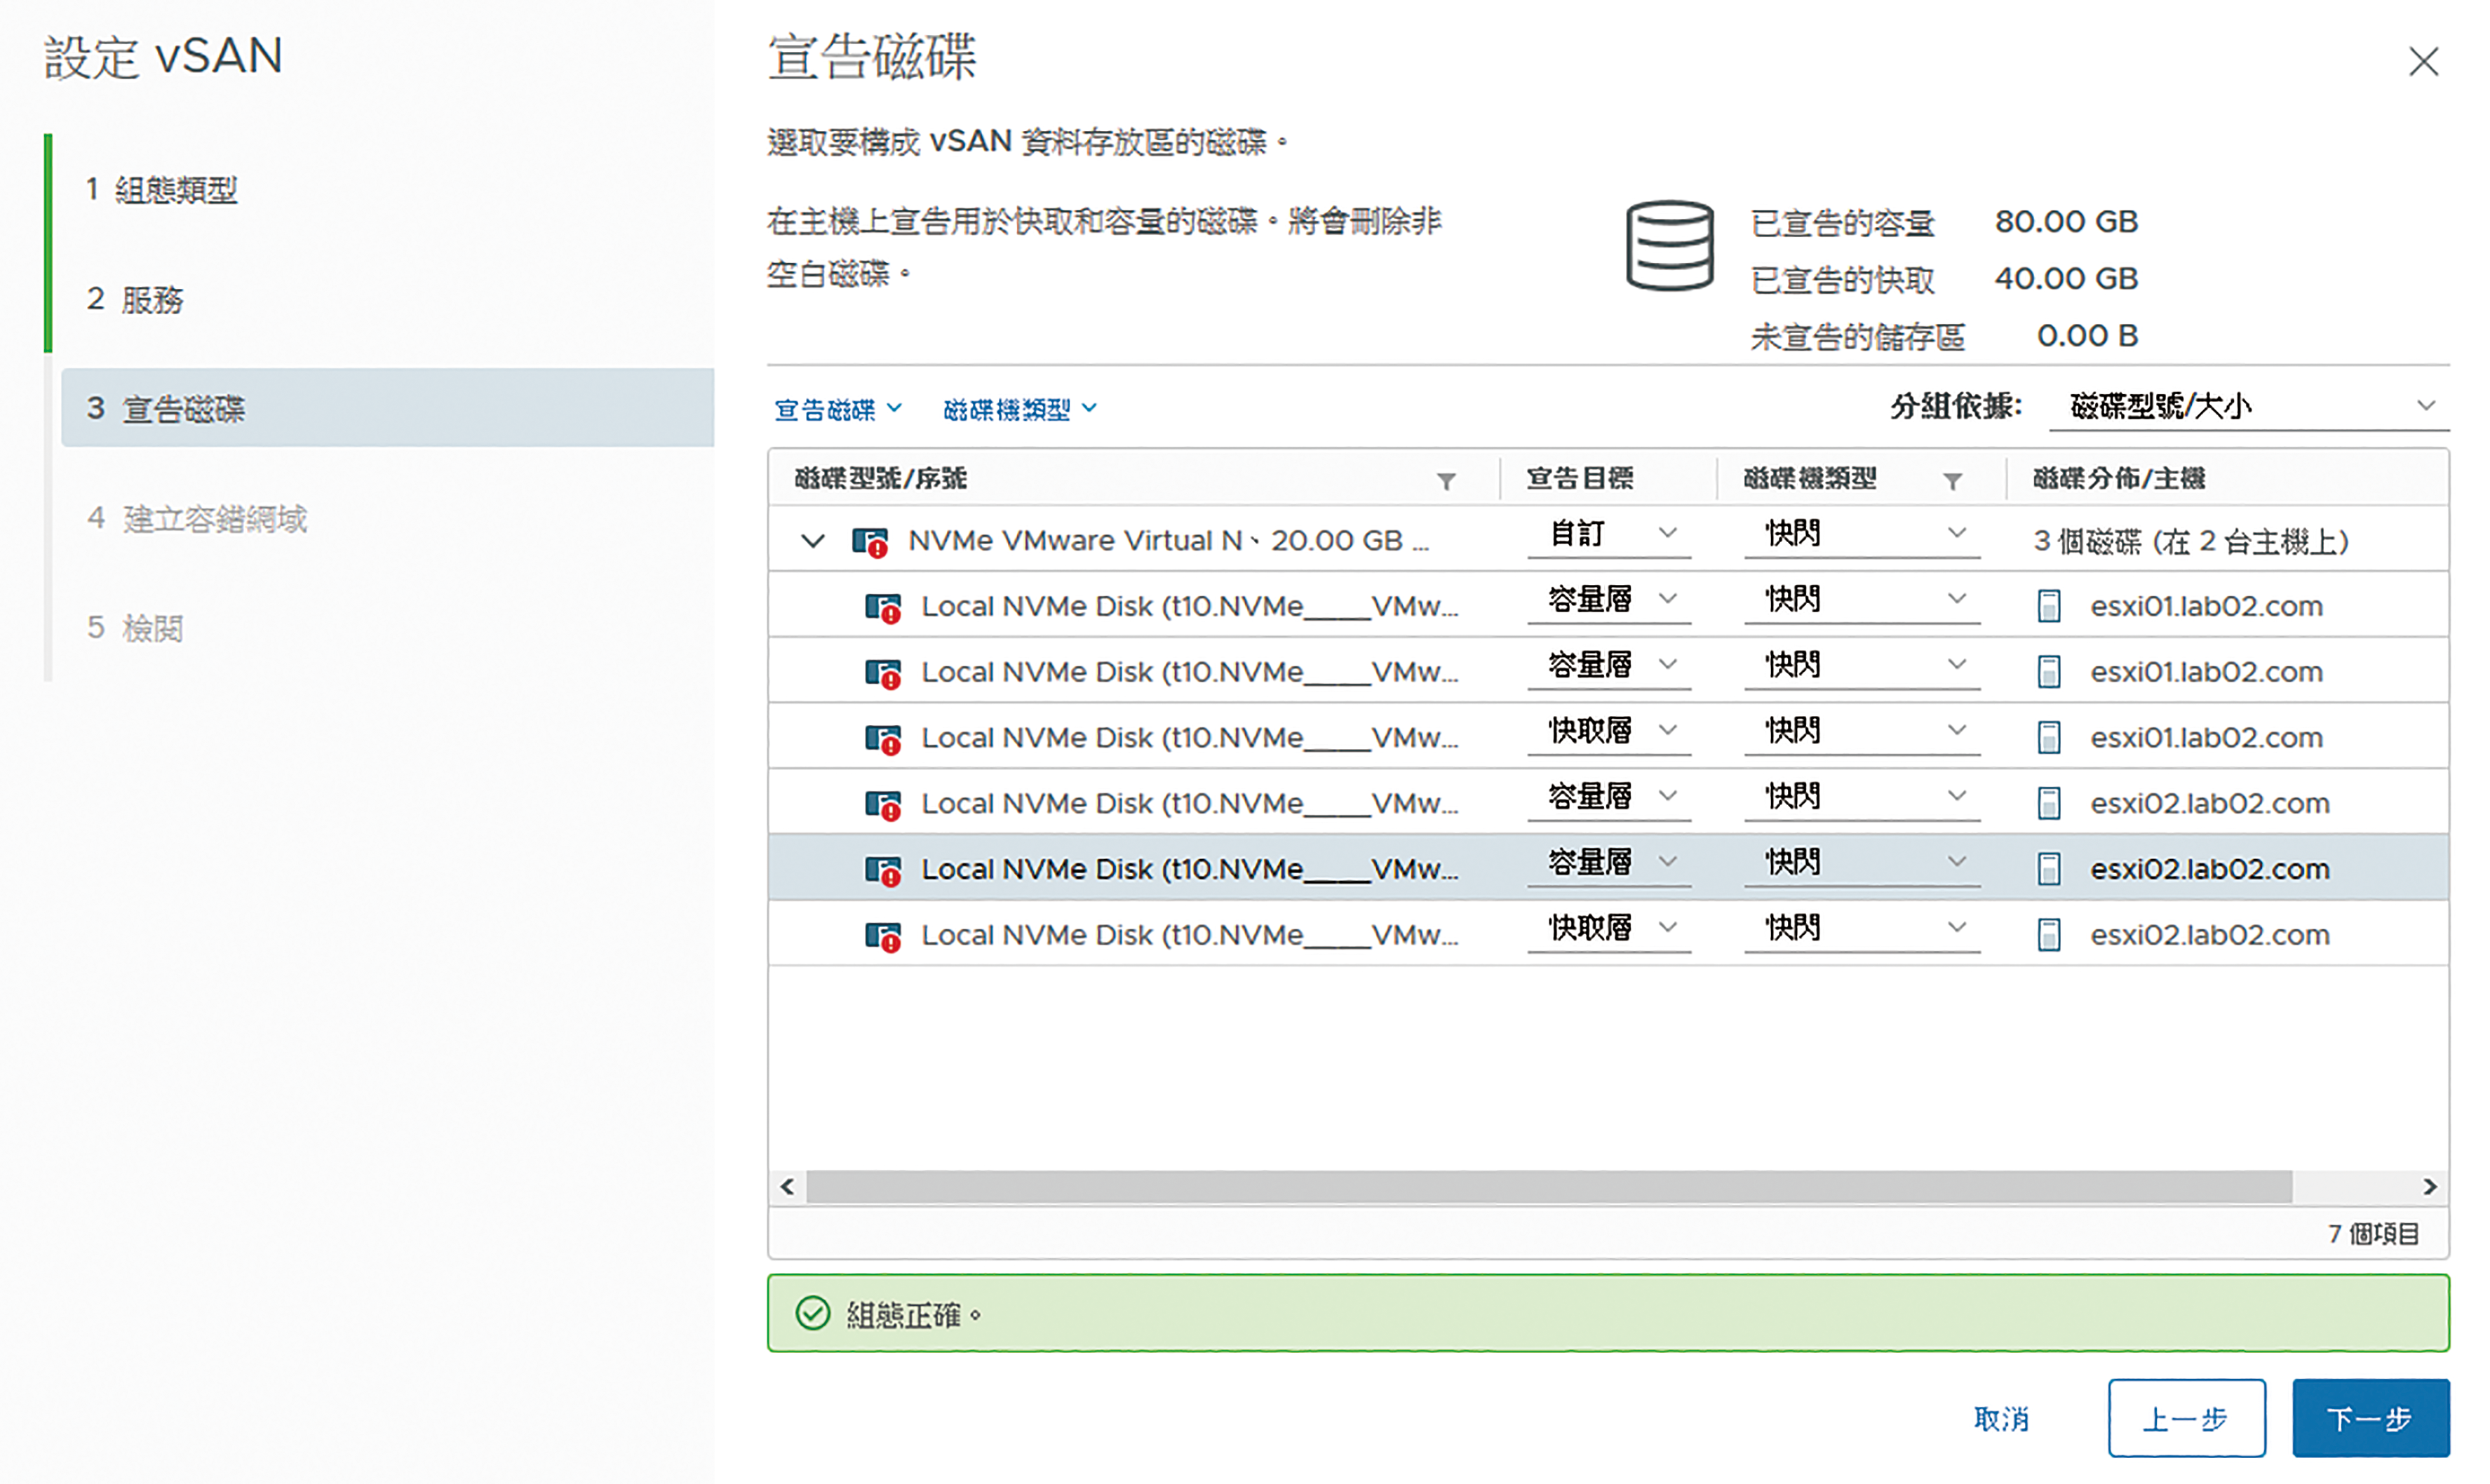Click the highlighted Local NVMe Disk name
Image resolution: width=2490 pixels, height=1484 pixels.
(1190, 869)
